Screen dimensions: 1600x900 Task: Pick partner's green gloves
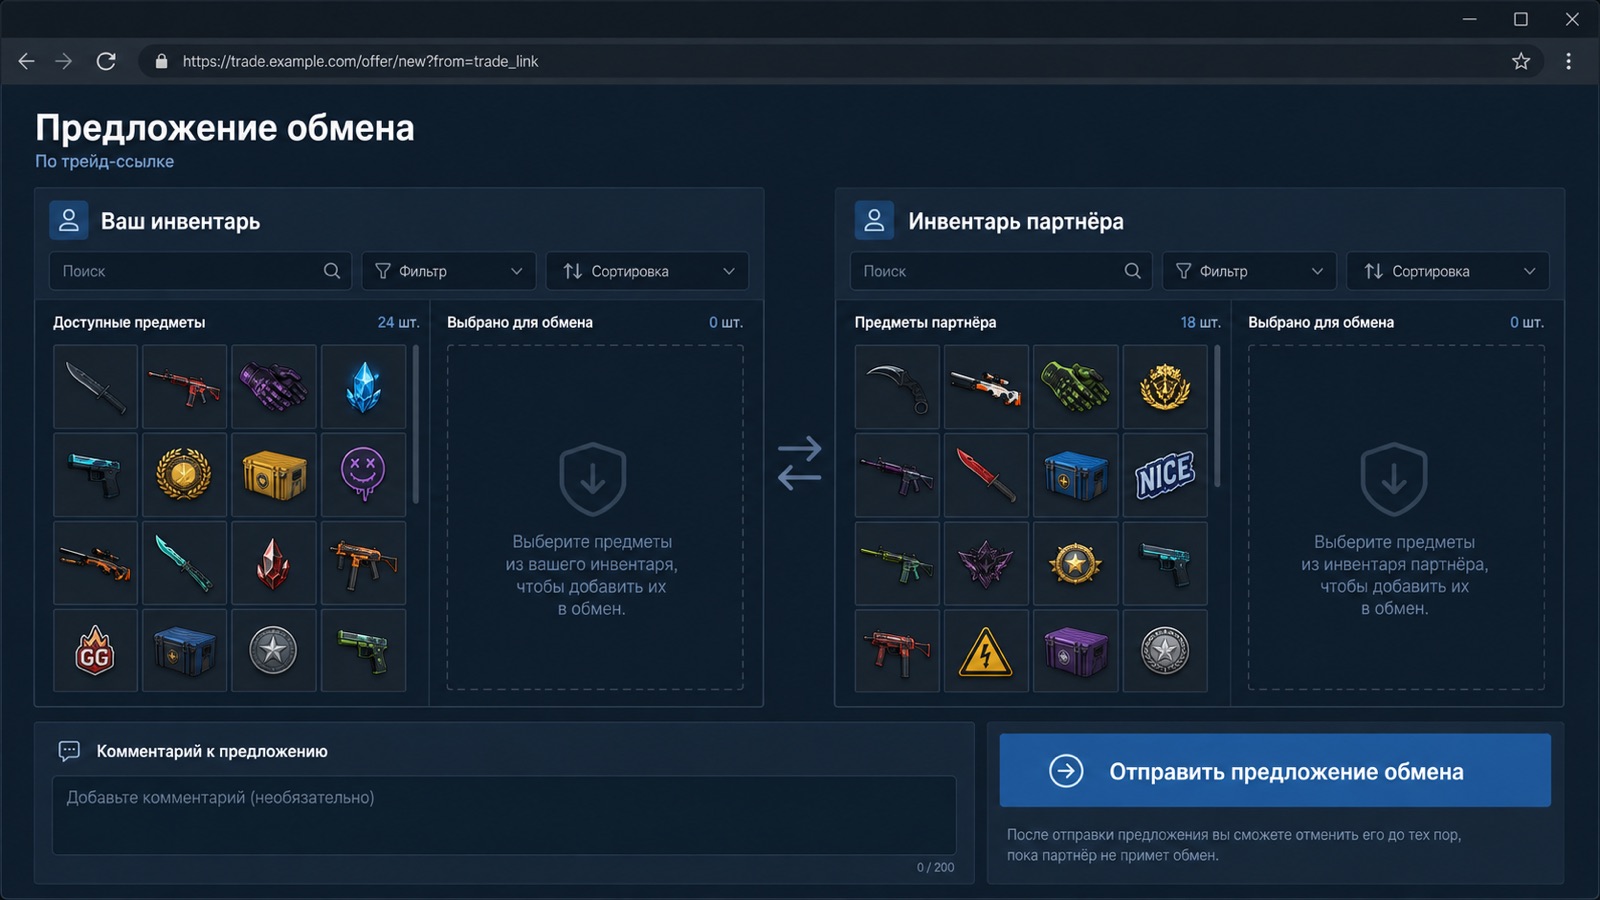coord(1075,387)
